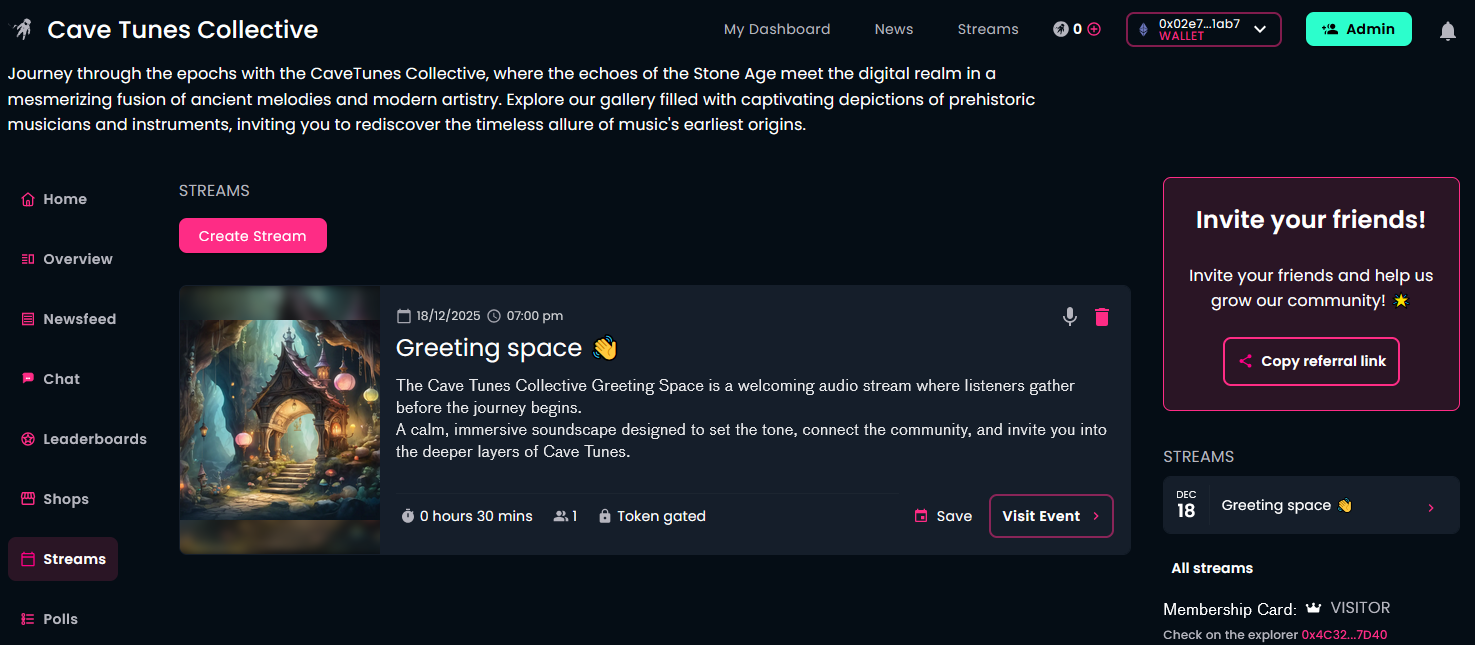Click the Visit Event arrow button

click(1051, 516)
